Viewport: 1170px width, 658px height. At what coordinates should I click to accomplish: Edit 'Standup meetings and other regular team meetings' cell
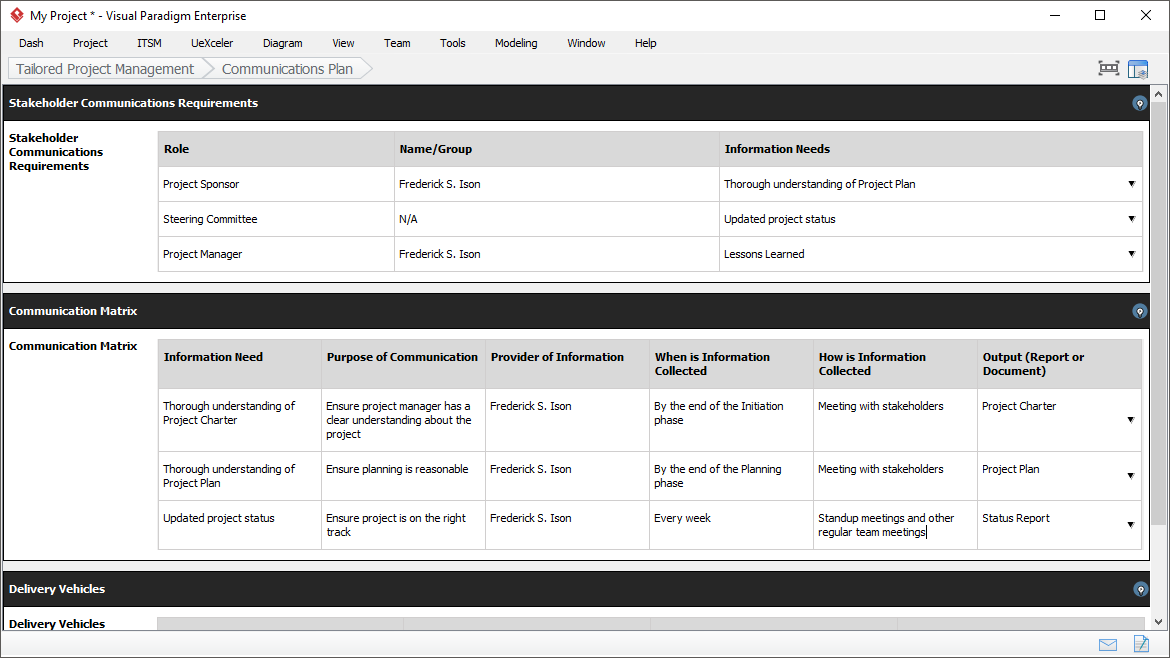pyautogui.click(x=895, y=525)
